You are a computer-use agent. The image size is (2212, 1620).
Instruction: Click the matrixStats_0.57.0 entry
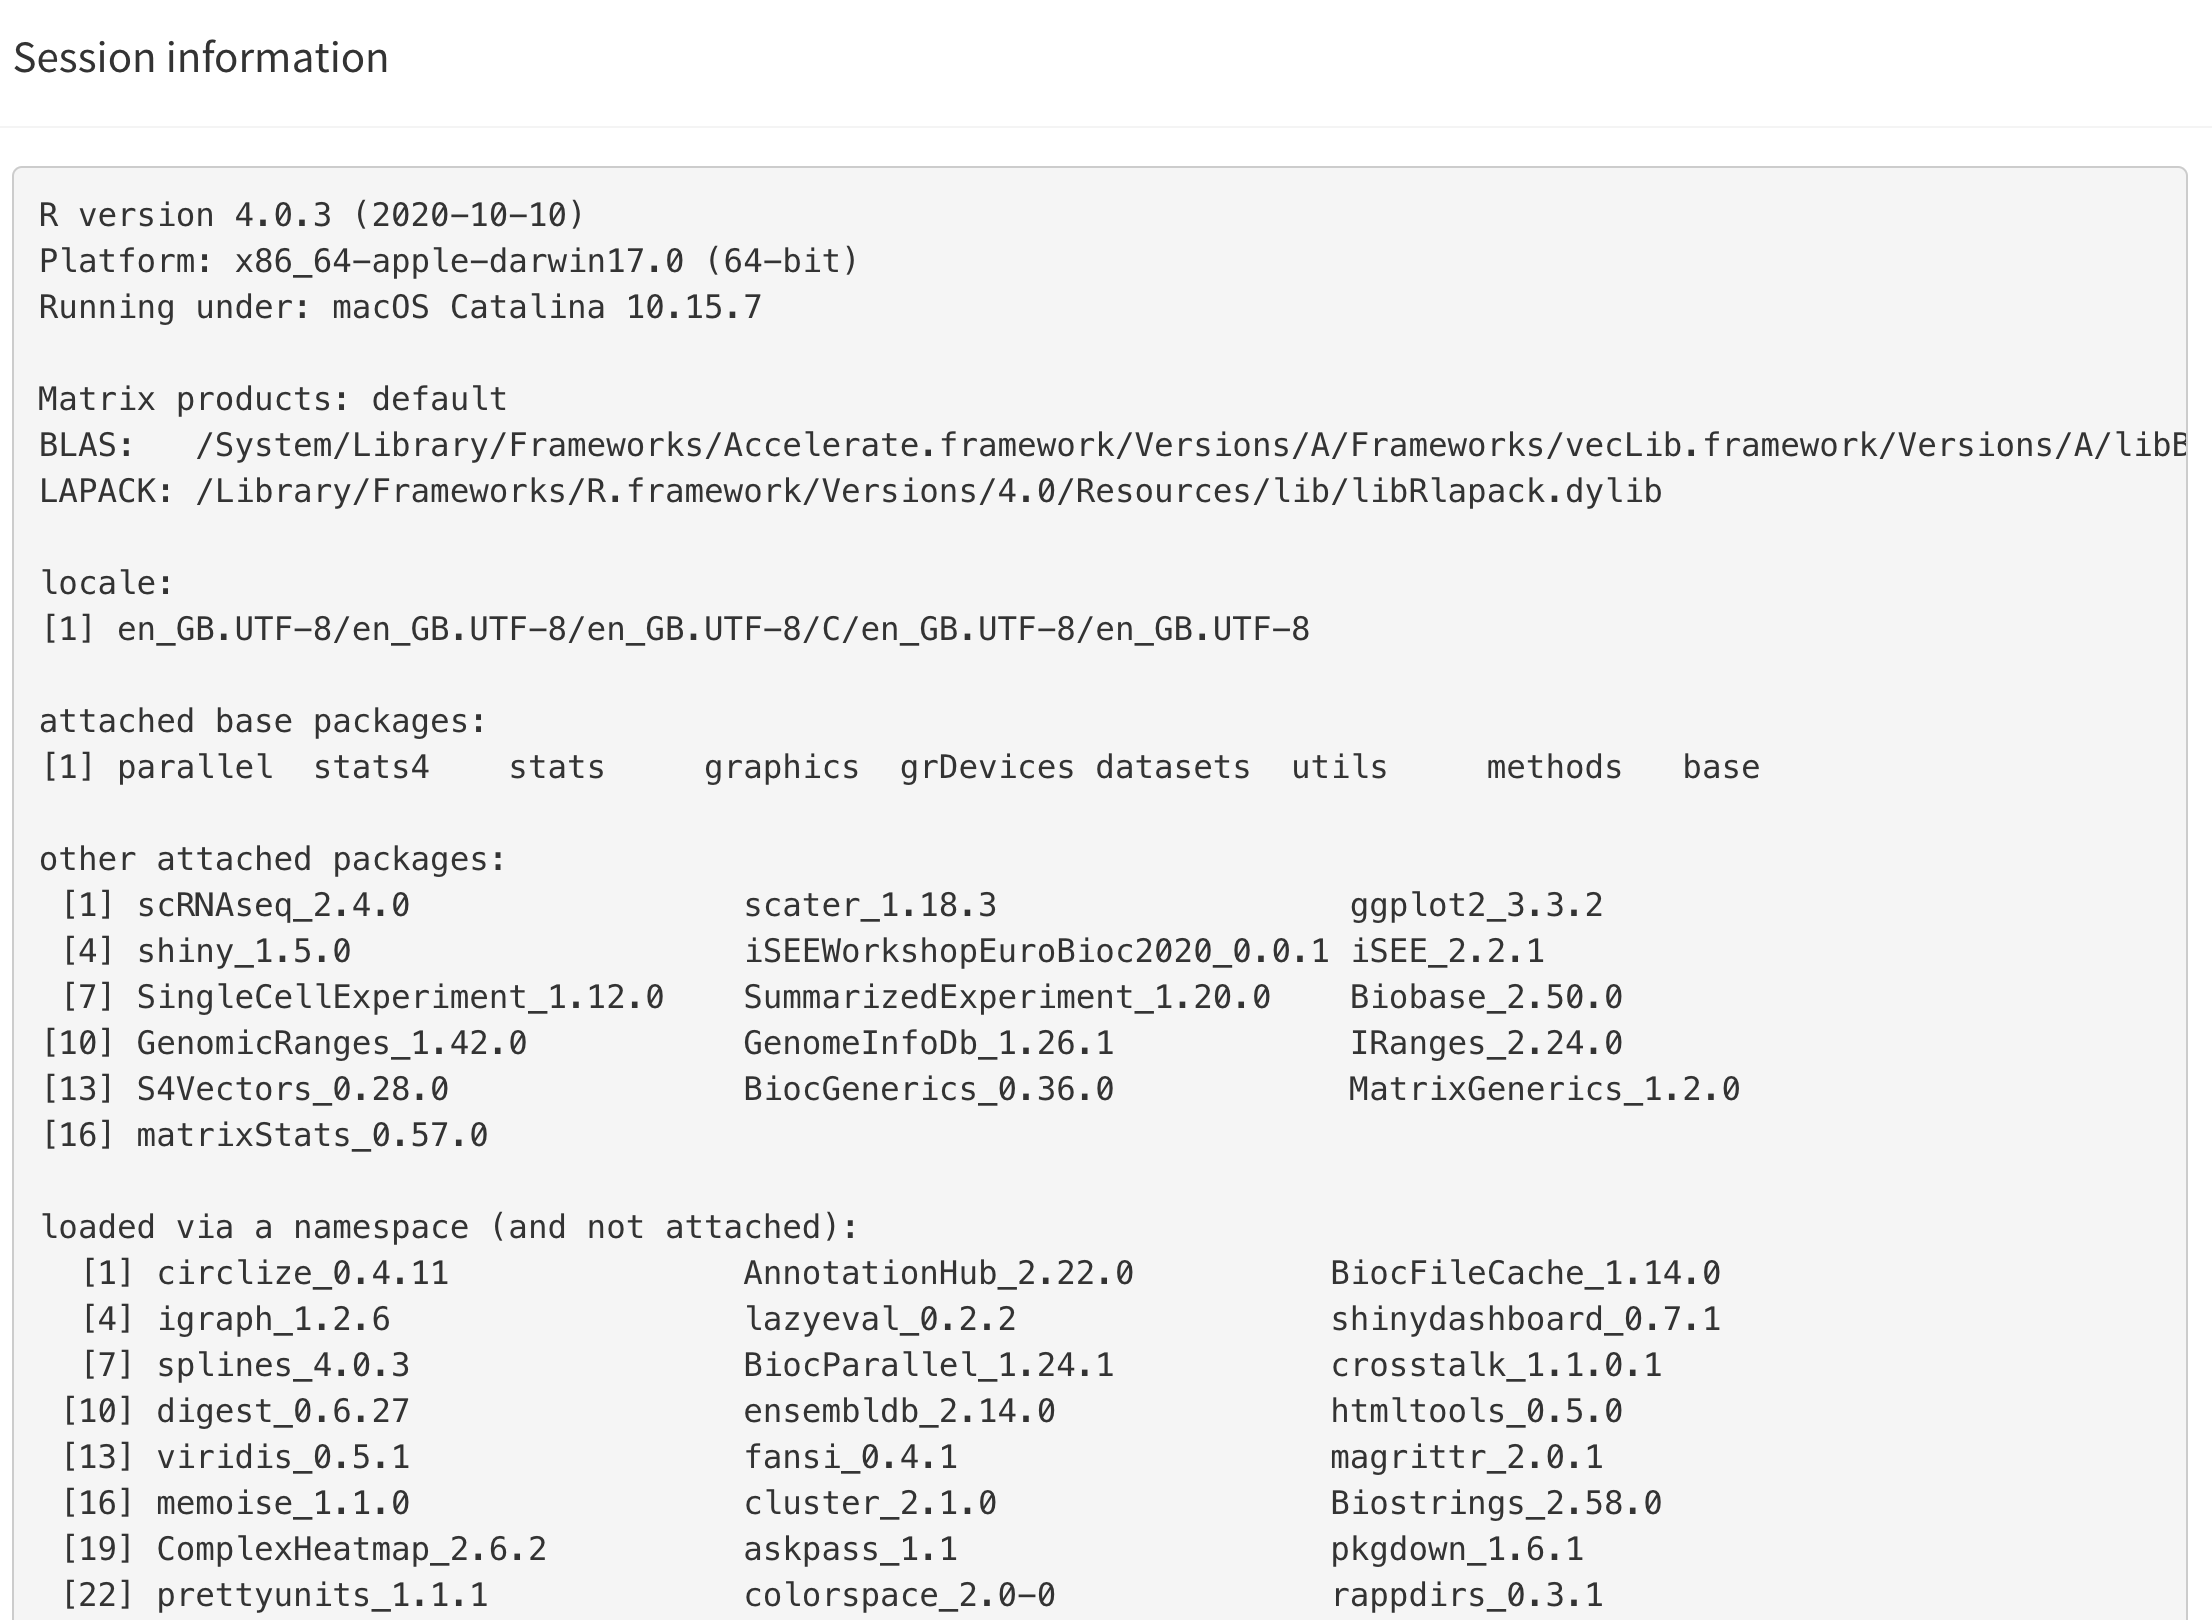click(312, 1135)
